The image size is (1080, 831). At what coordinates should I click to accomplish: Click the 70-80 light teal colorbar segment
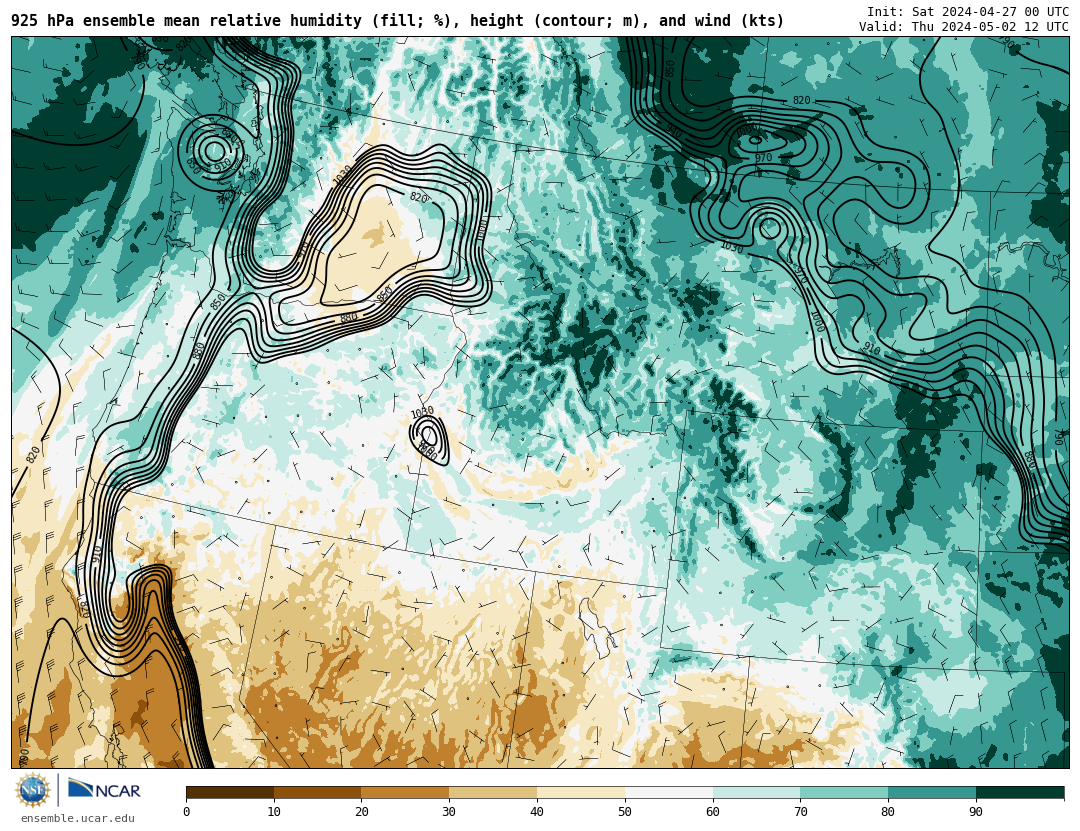pos(844,793)
